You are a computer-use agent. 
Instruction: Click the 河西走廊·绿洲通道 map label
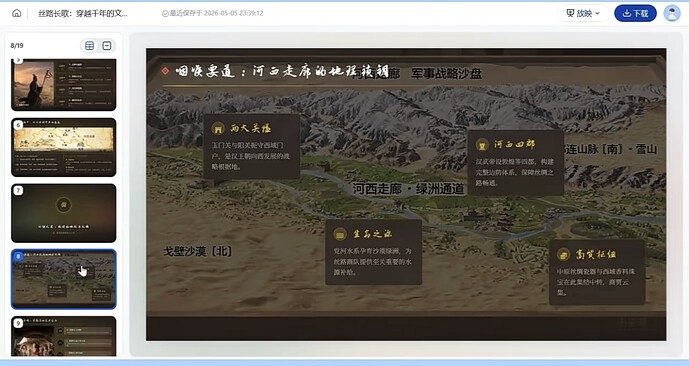point(408,189)
